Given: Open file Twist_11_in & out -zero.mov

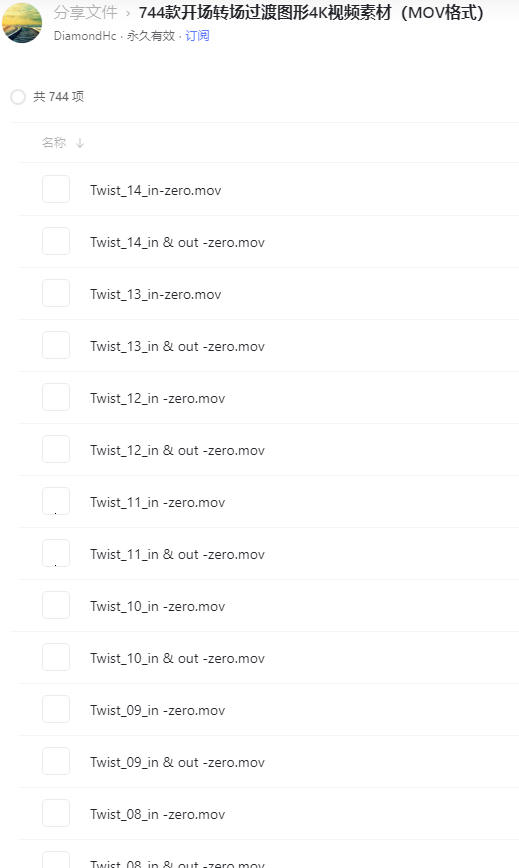Looking at the screenshot, I should (178, 555).
